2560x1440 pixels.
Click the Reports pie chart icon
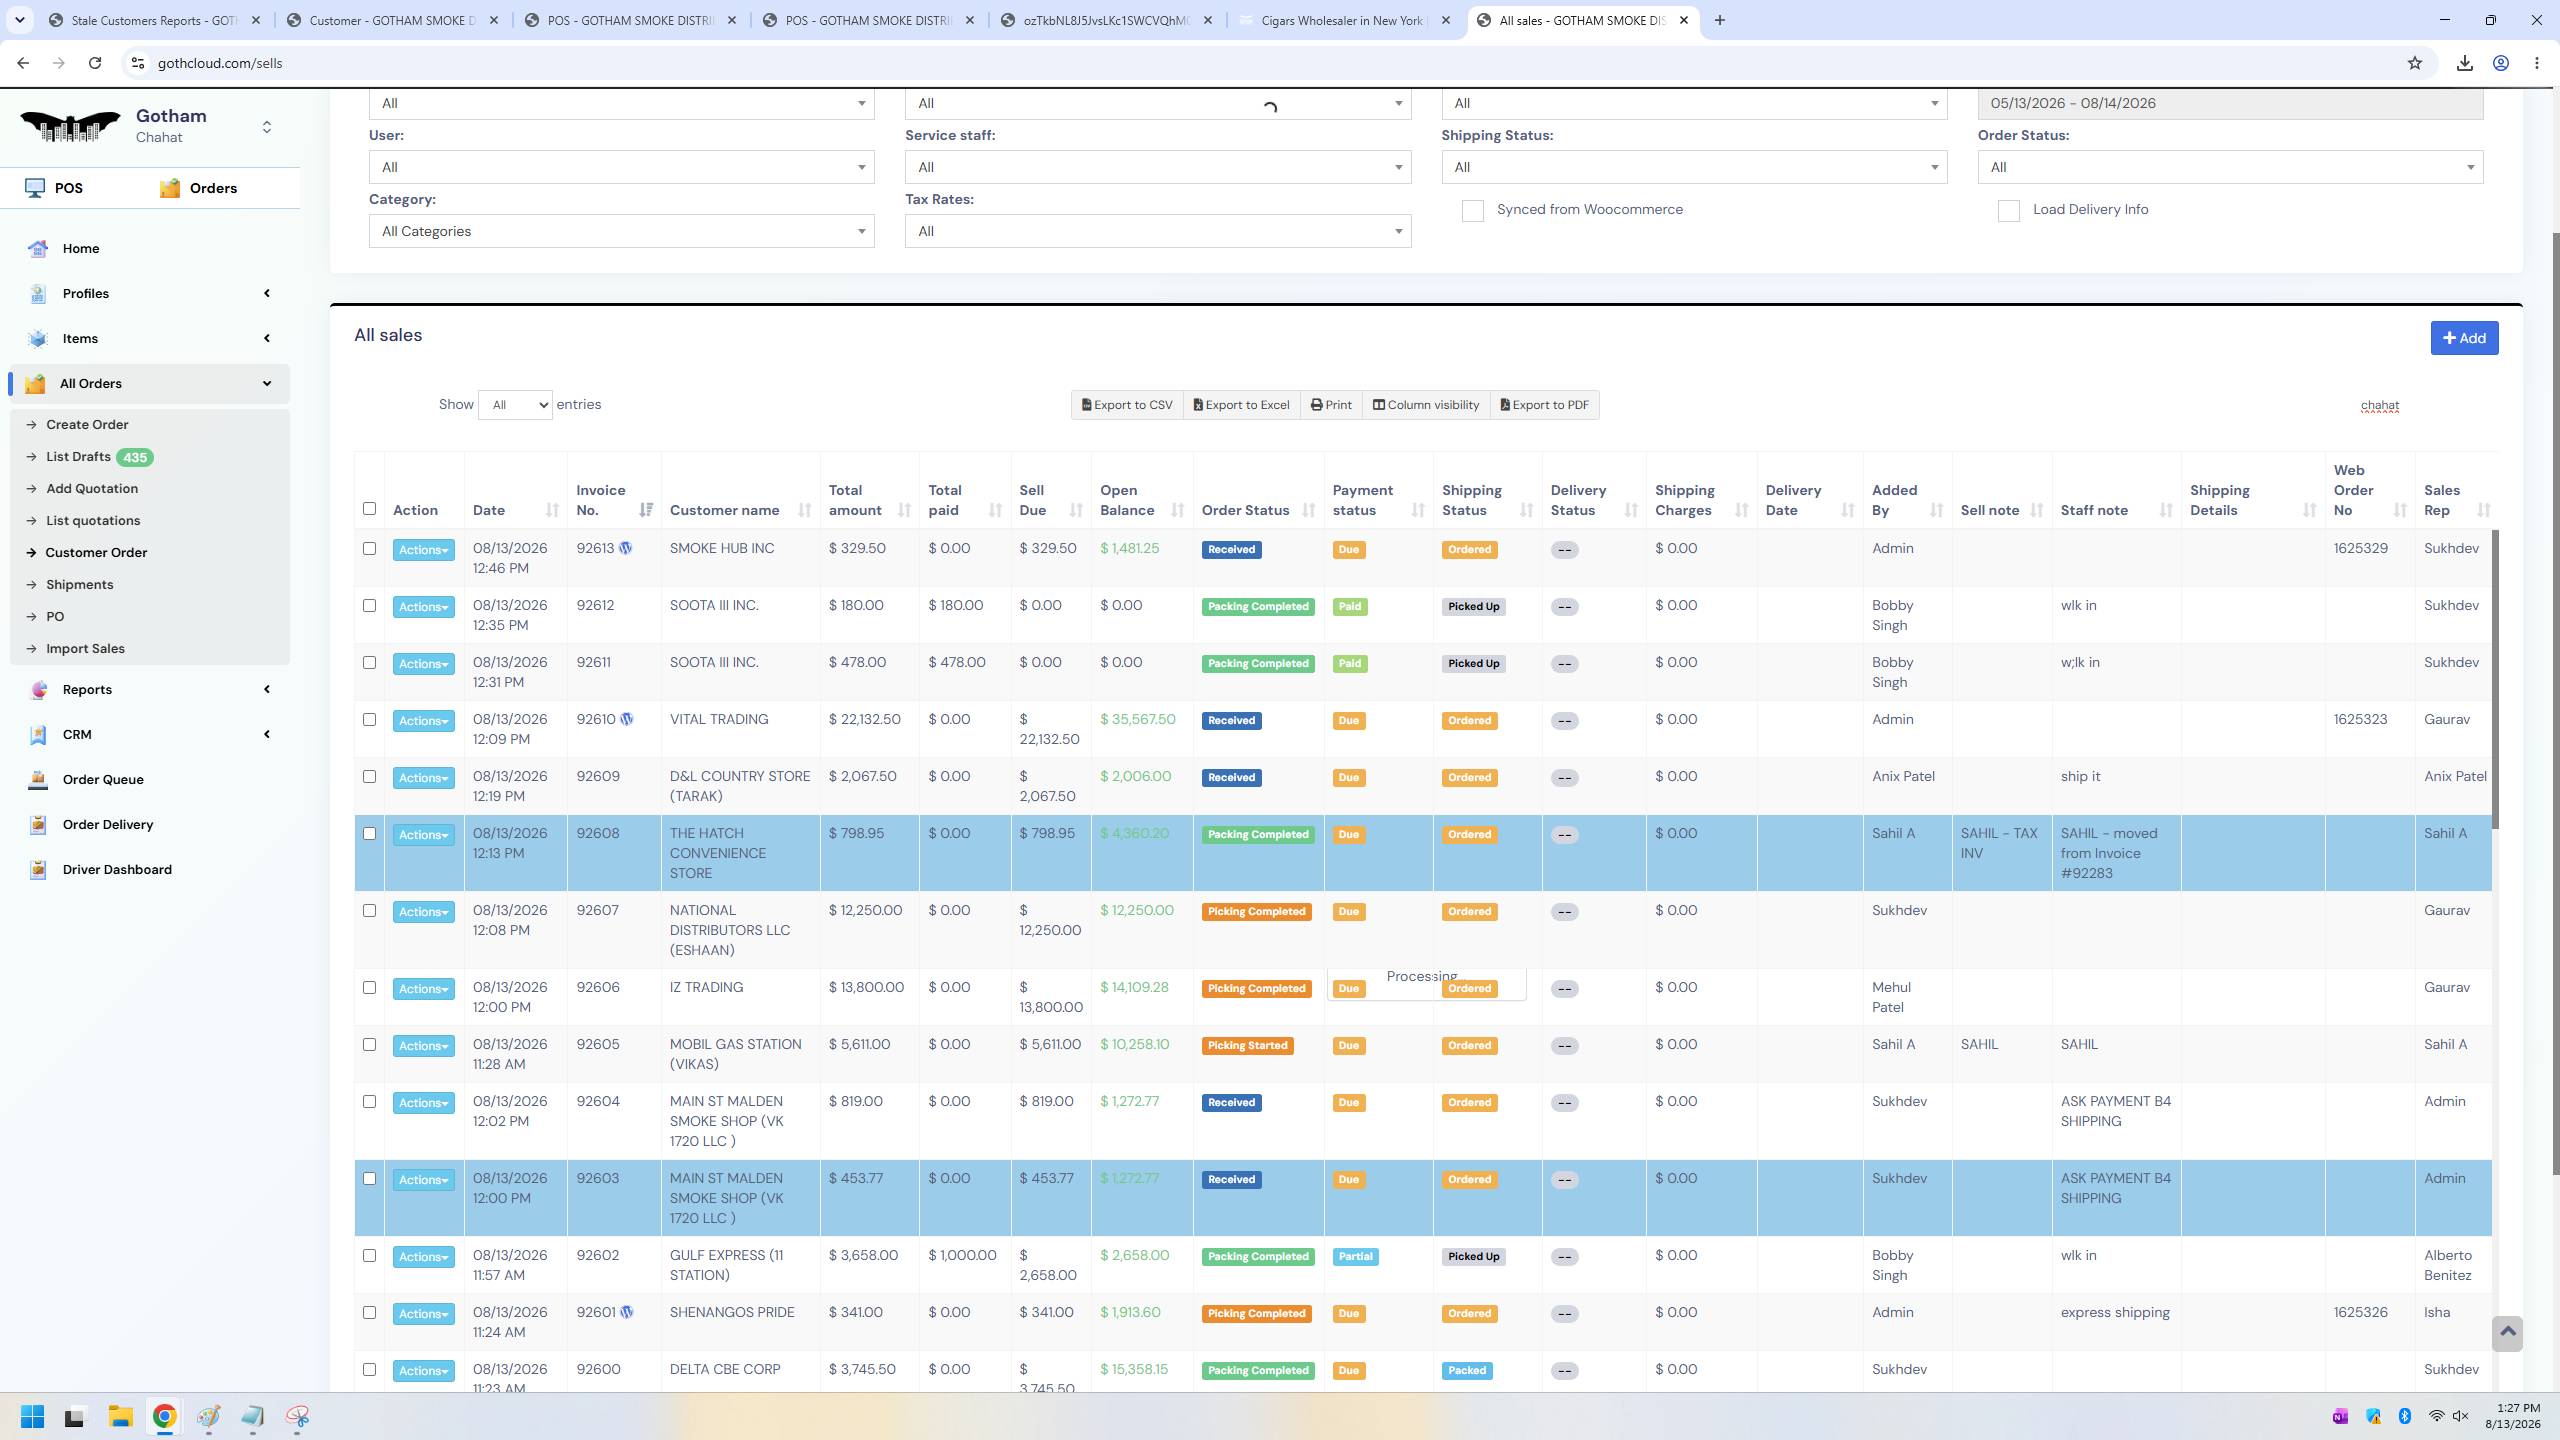coord(38,689)
